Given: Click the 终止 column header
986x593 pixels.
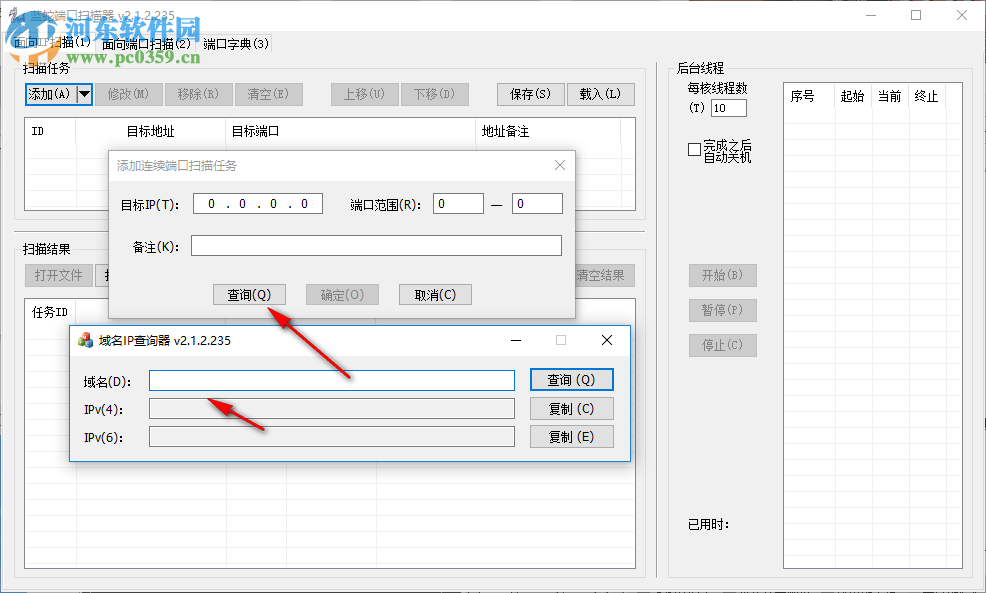Looking at the screenshot, I should (x=926, y=96).
